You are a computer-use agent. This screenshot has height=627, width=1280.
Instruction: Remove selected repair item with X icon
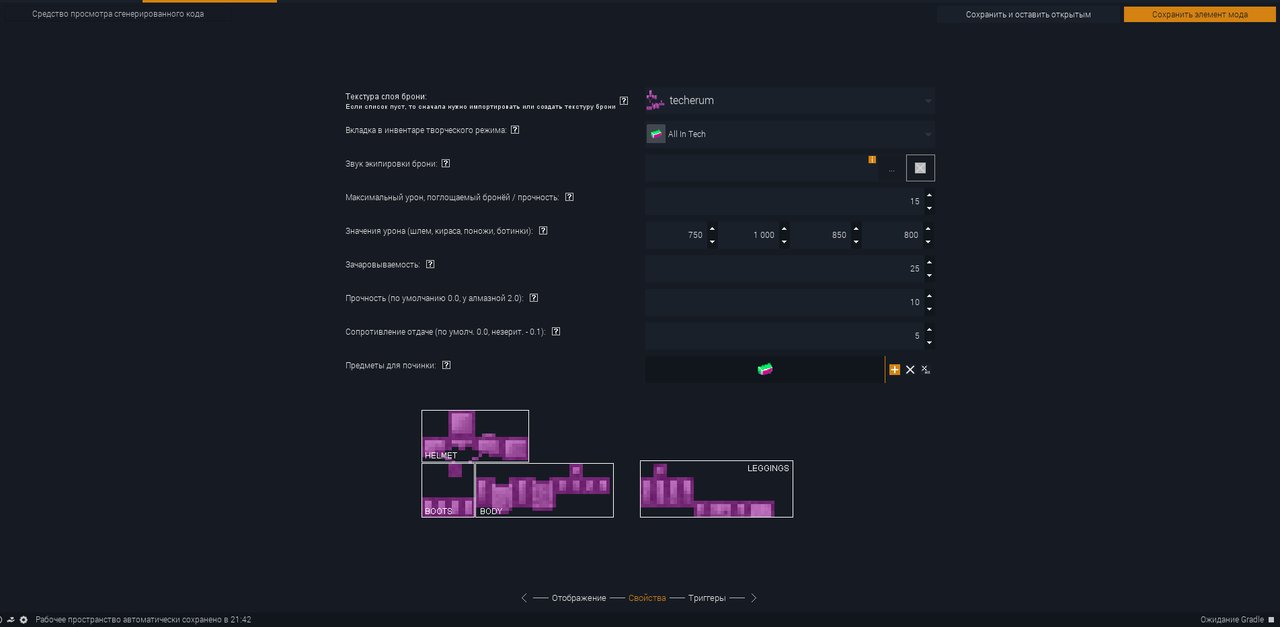(x=910, y=370)
